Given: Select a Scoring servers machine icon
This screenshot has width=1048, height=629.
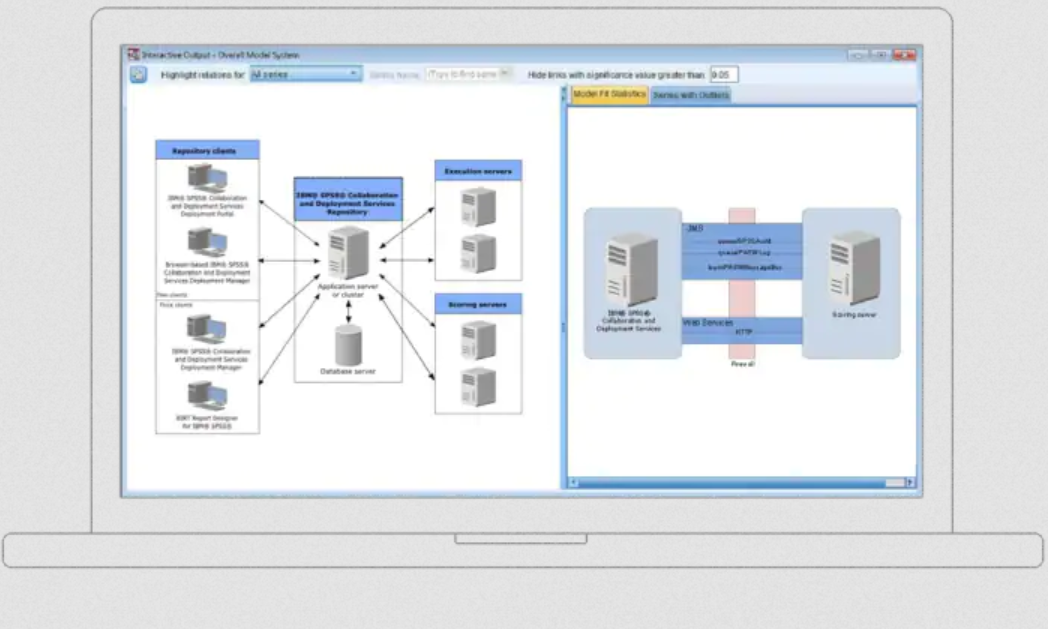Looking at the screenshot, I should 477,340.
